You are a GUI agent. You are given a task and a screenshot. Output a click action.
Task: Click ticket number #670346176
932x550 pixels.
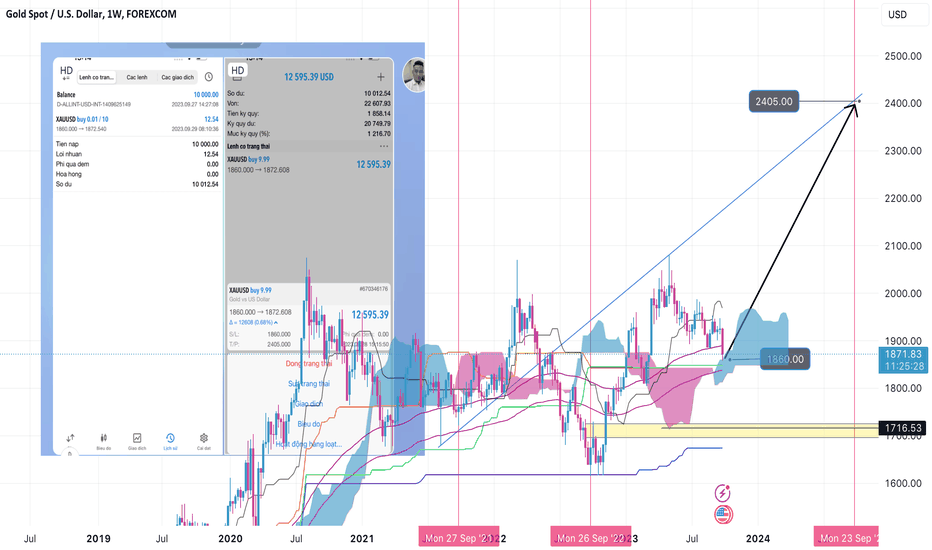373,289
